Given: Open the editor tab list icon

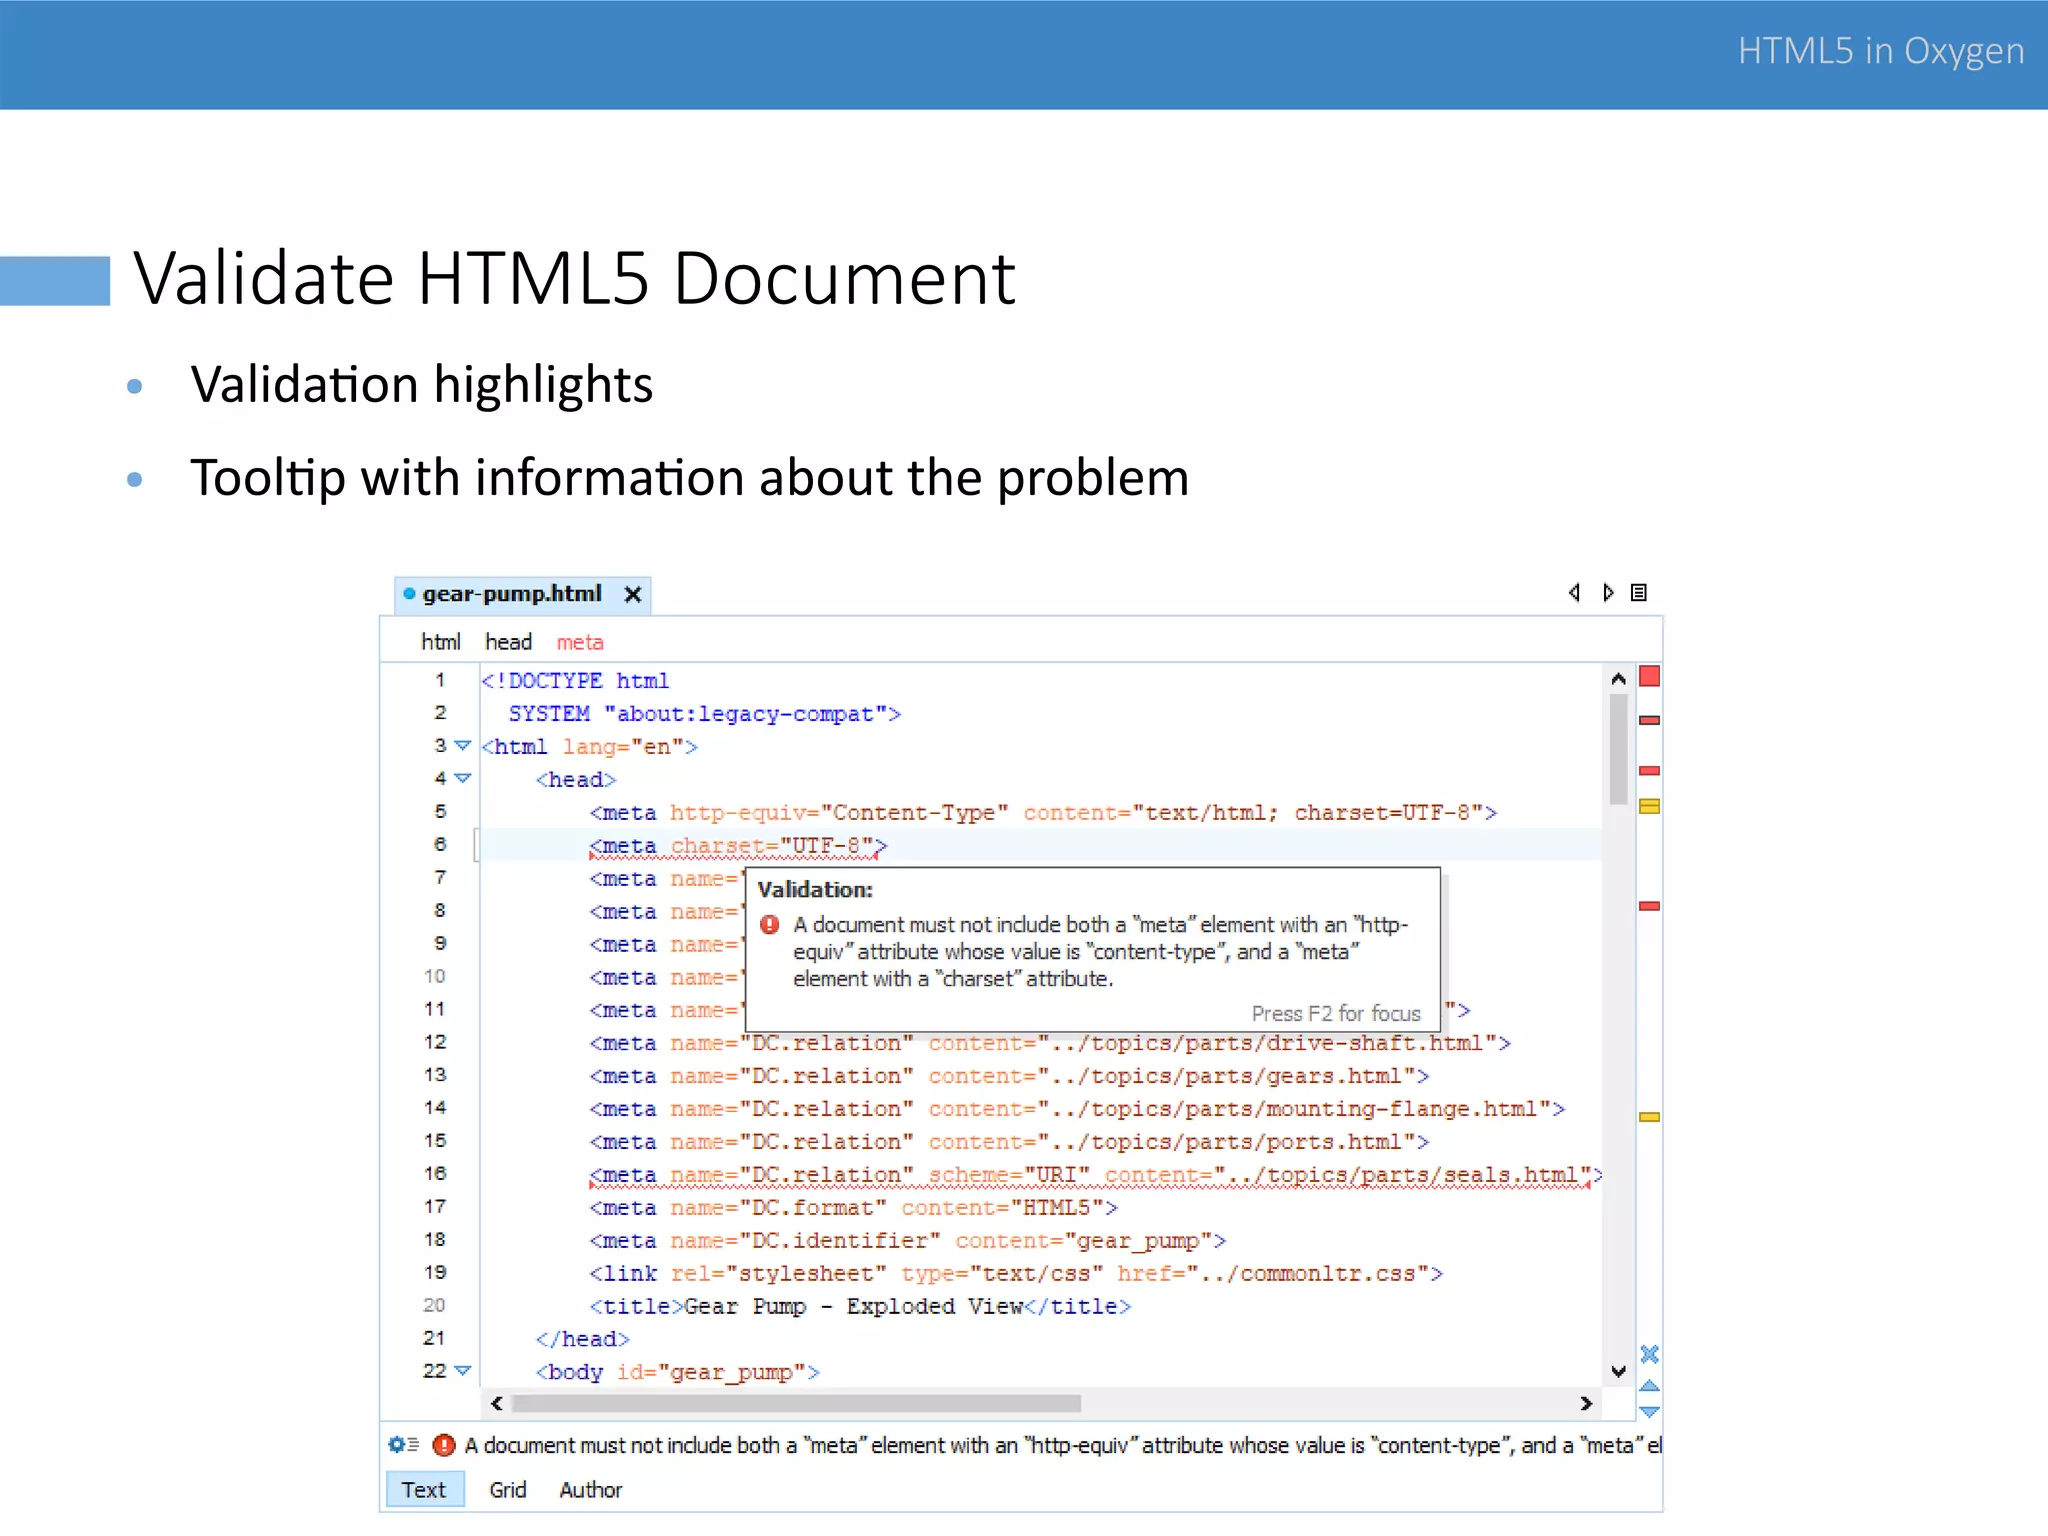Looking at the screenshot, I should coord(1639,593).
